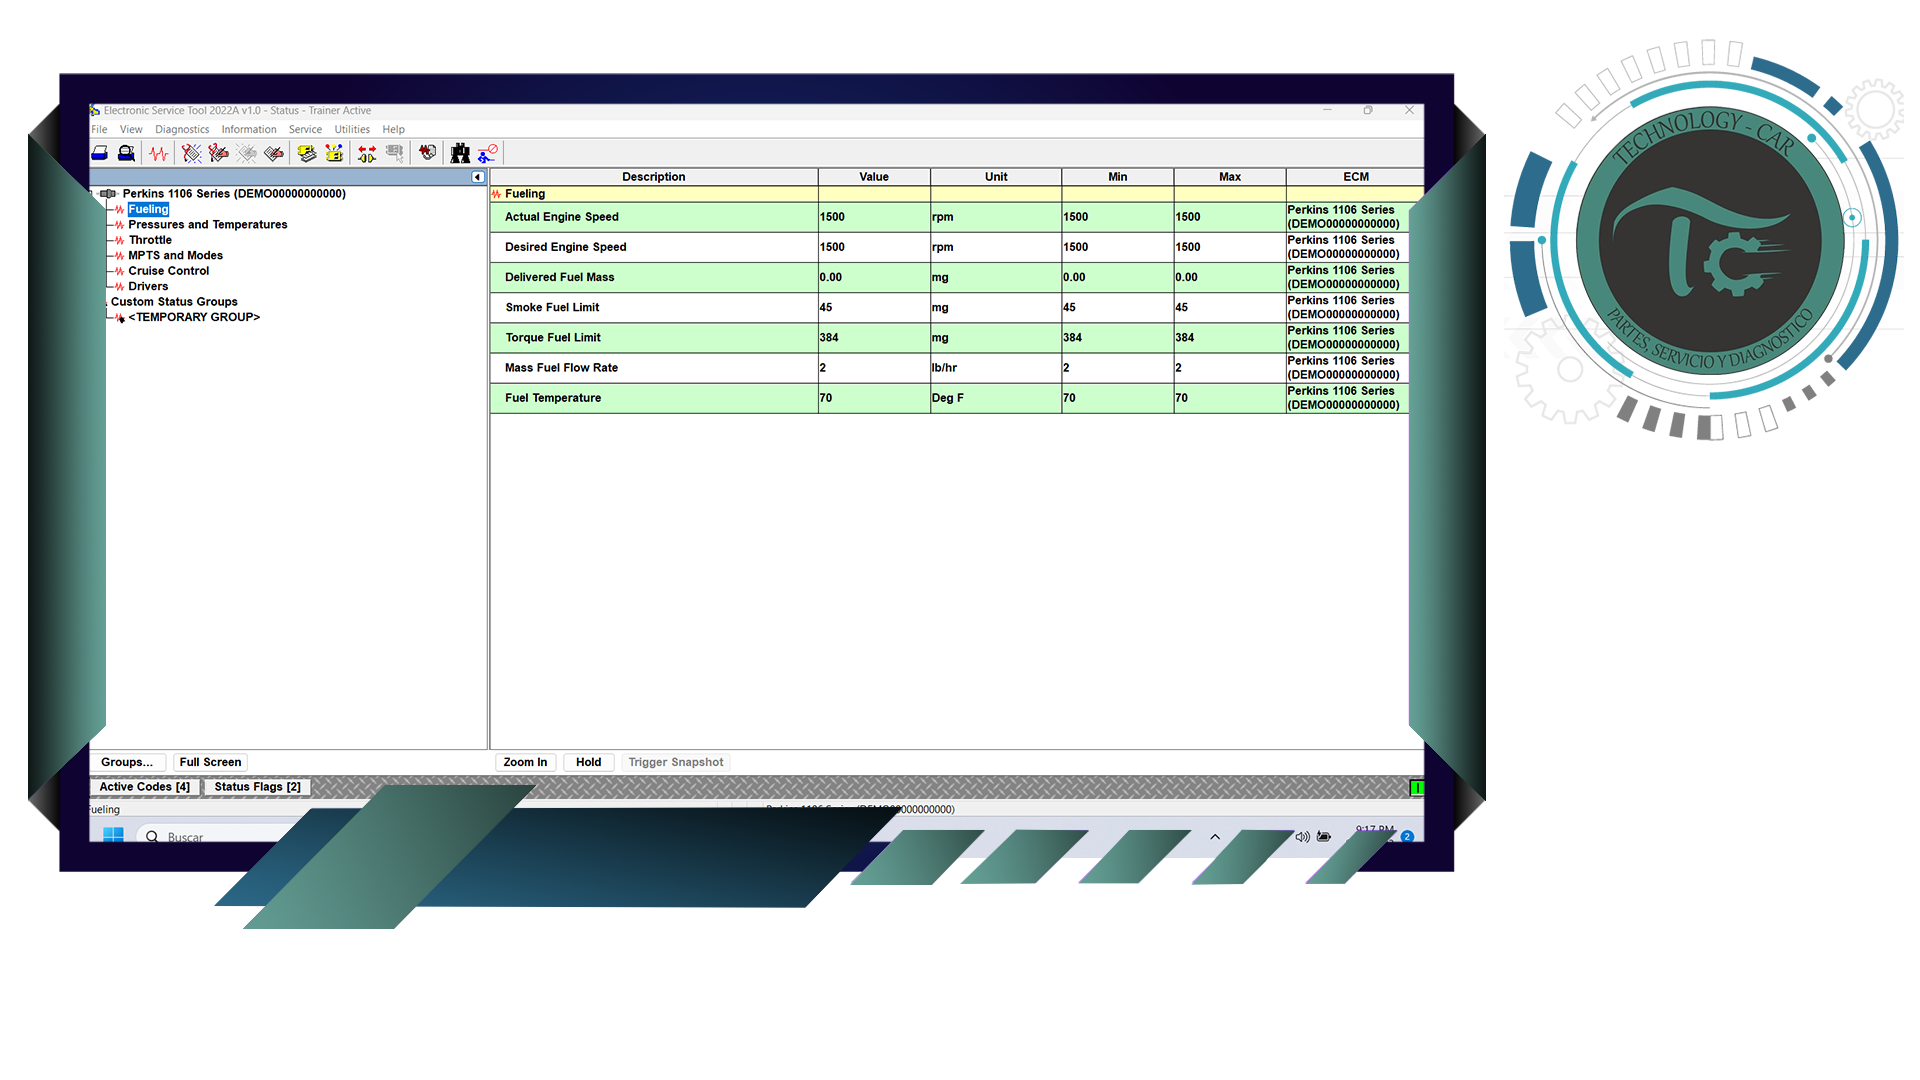Open Active Diagnostic Codes toolbar icon
The width and height of the screenshot is (1920, 1080).
tap(192, 153)
